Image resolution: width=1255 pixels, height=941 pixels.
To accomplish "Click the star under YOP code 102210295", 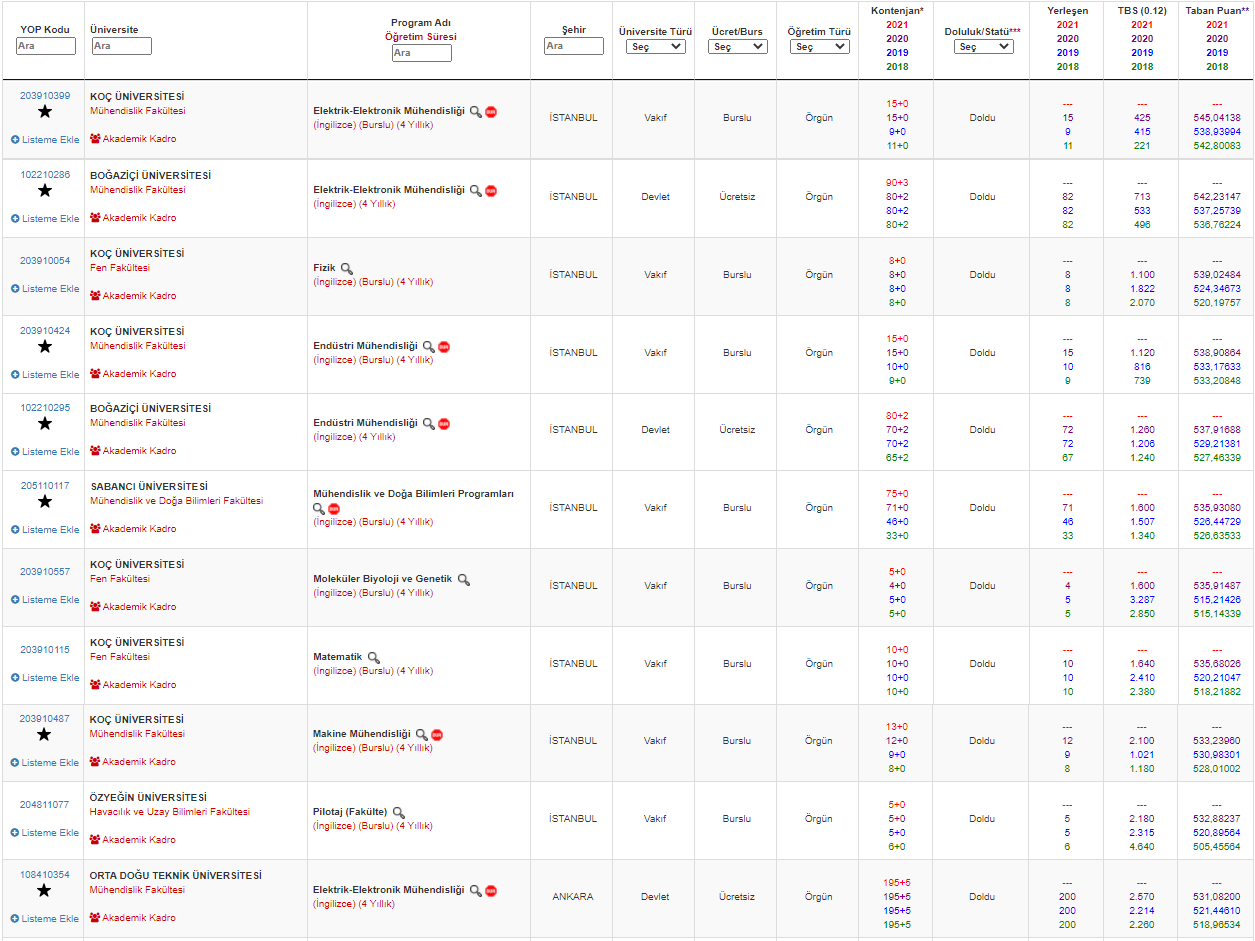I will pos(45,424).
